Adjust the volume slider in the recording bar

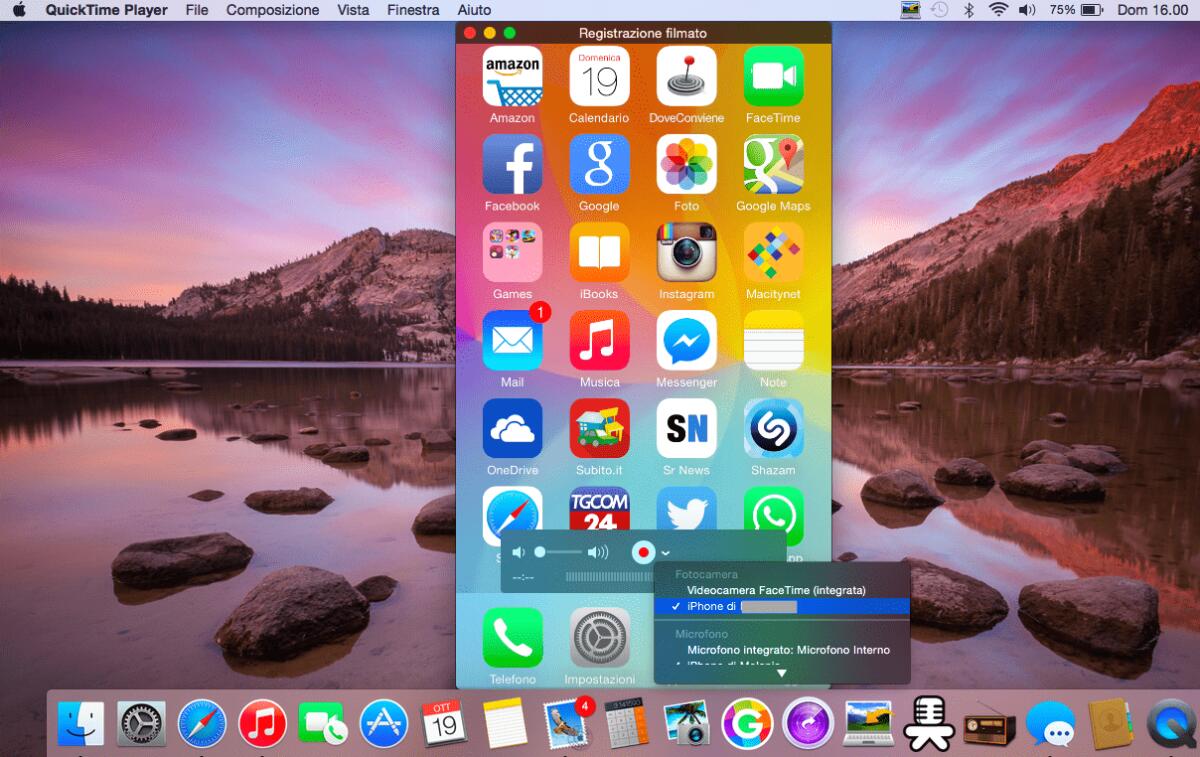click(x=560, y=550)
